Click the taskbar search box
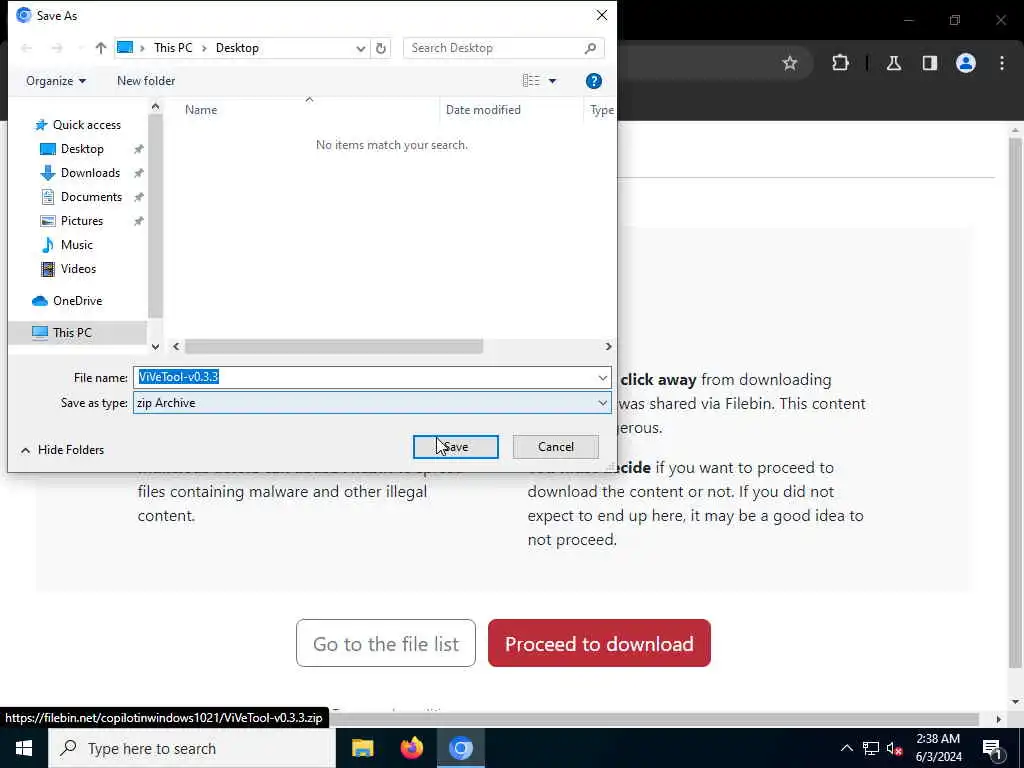Image resolution: width=1024 pixels, height=768 pixels. pyautogui.click(x=192, y=748)
